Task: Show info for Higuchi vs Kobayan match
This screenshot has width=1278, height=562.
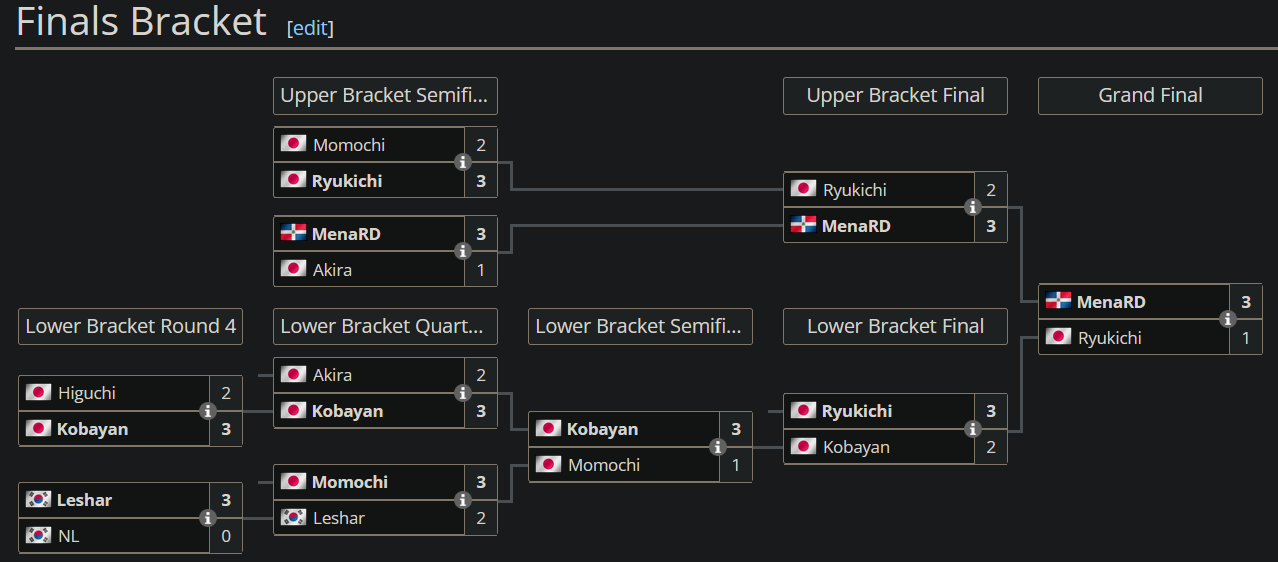Action: click(x=208, y=411)
